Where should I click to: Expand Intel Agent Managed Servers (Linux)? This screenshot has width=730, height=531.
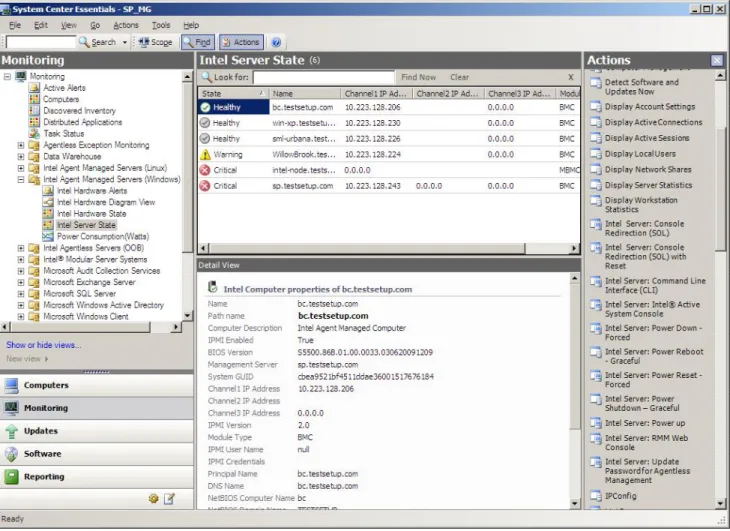coord(21,168)
